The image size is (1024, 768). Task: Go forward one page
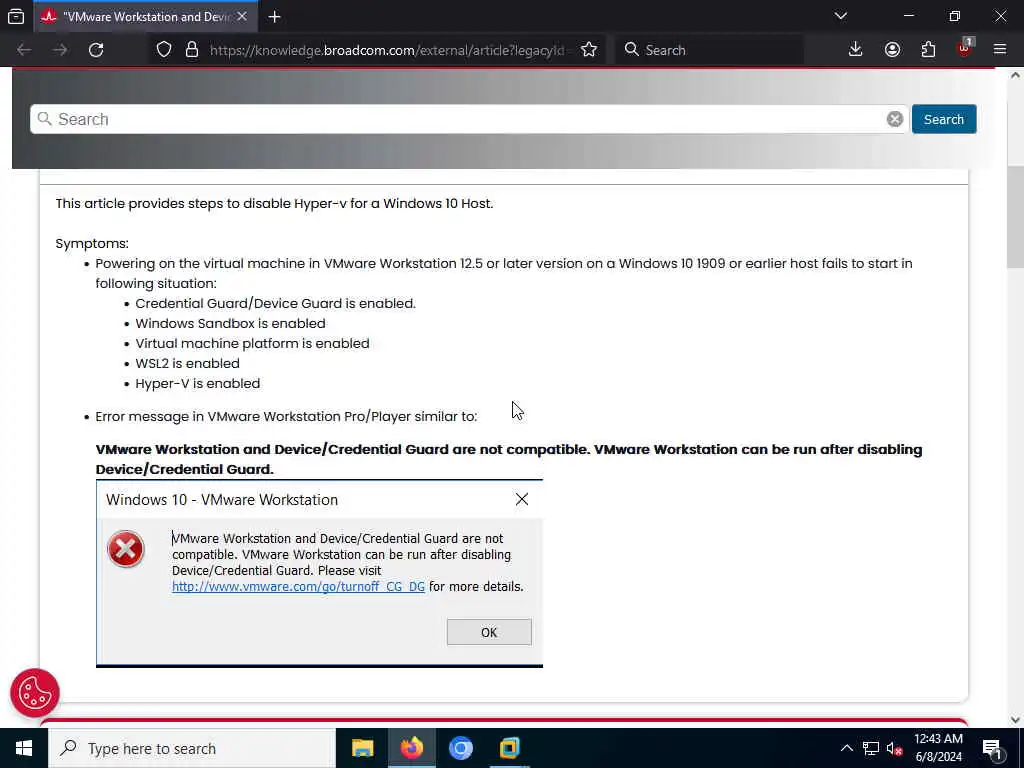pos(60,50)
